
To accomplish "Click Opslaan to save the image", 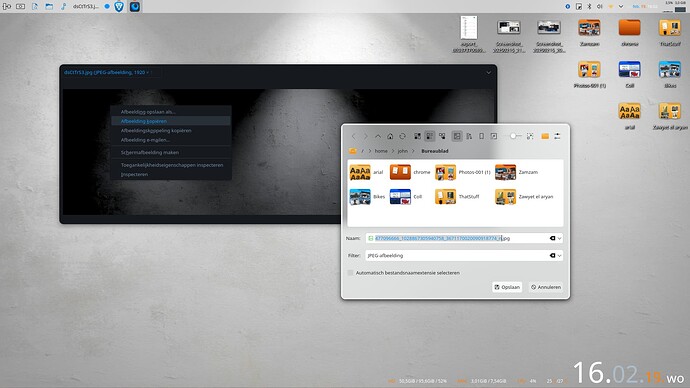I will [x=507, y=287].
